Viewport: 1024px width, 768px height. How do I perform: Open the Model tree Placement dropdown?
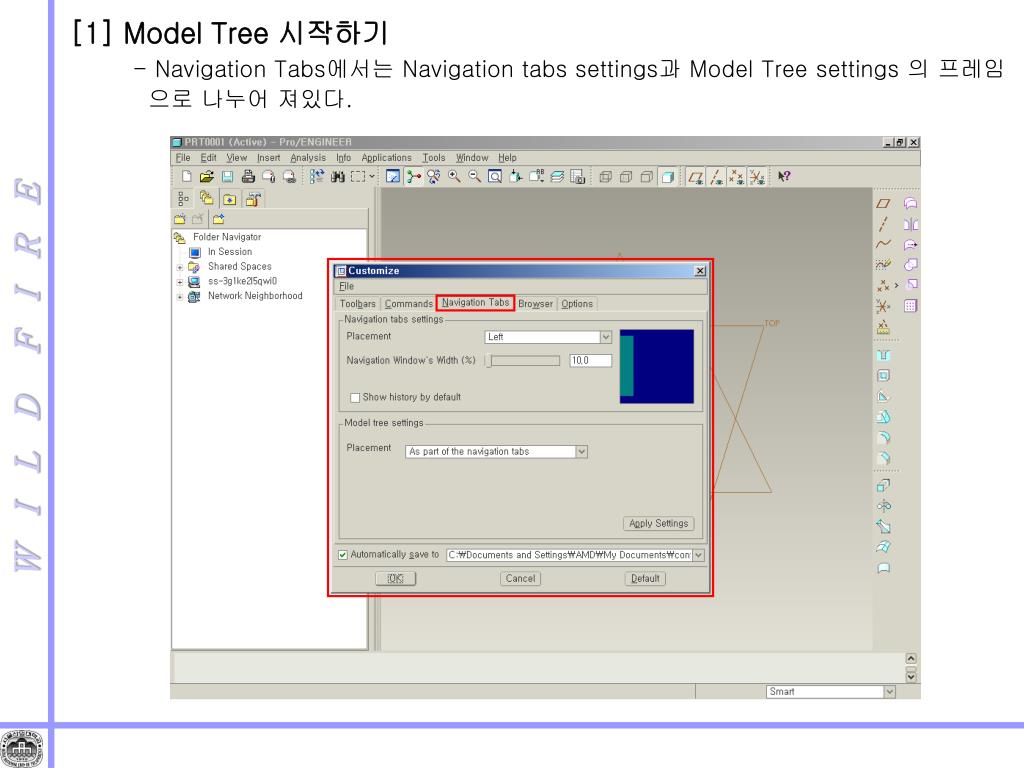[x=497, y=452]
